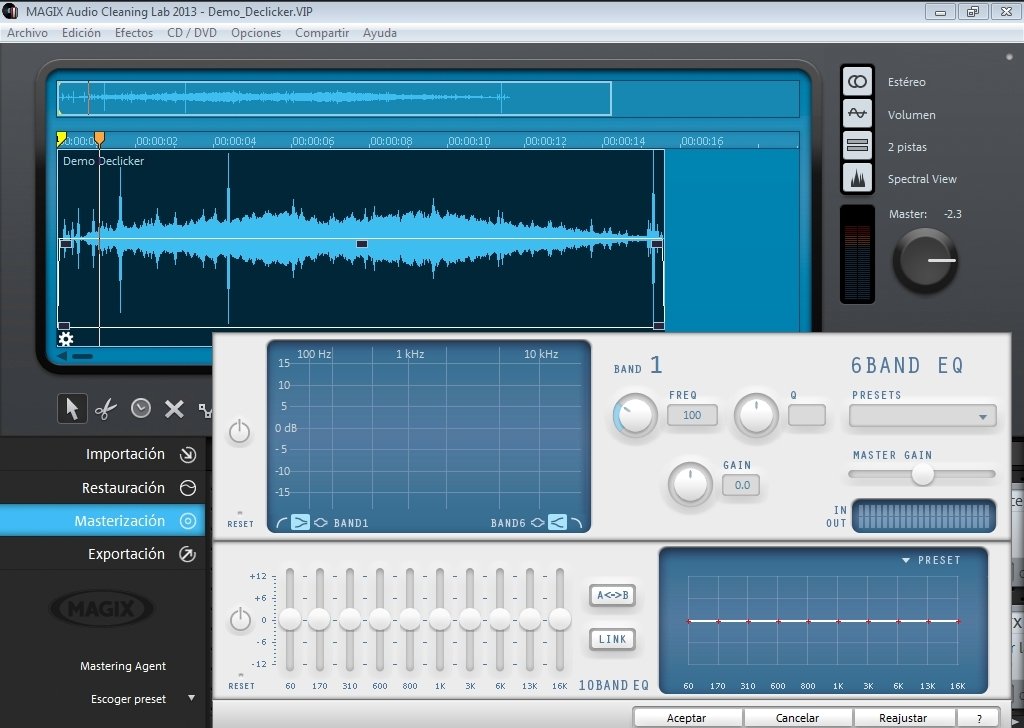The height and width of the screenshot is (728, 1024).
Task: Click the 600 Hz fader knob
Action: (x=380, y=619)
